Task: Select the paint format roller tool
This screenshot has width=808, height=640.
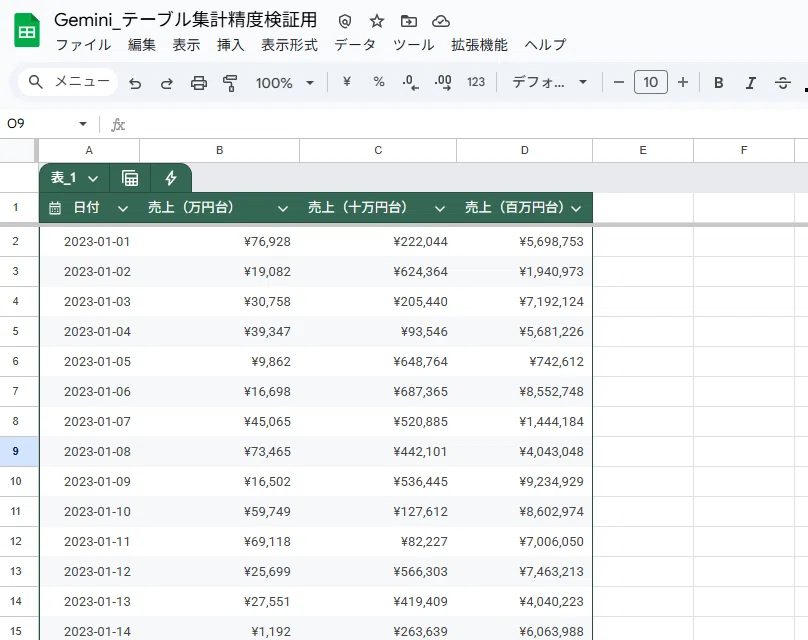Action: tap(230, 82)
